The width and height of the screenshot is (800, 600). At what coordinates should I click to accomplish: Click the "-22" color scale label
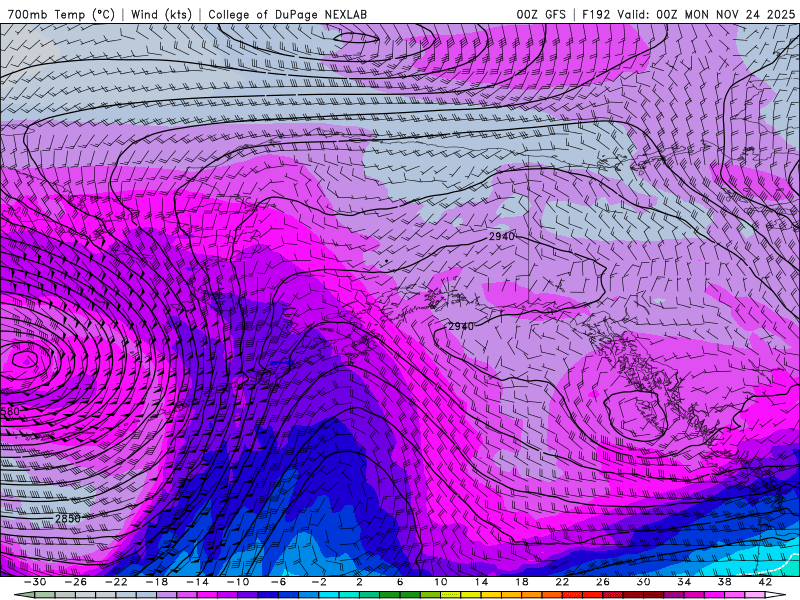point(116,582)
